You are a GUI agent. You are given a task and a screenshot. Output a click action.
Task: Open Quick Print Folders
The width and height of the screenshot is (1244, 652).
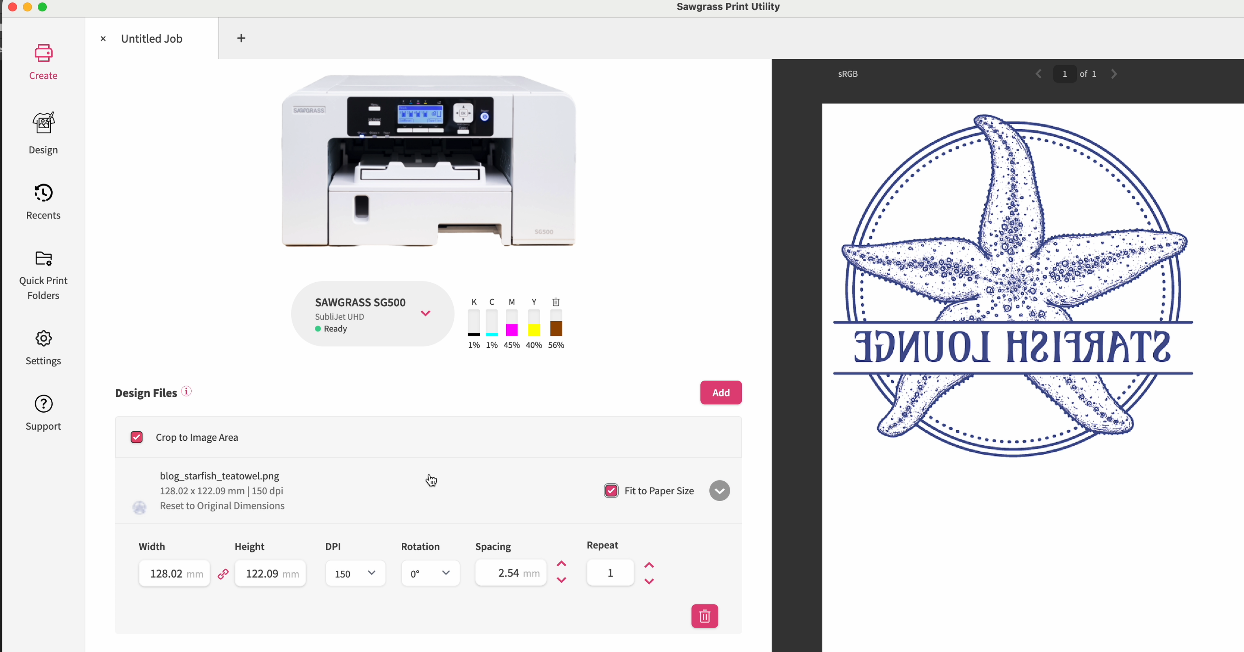(x=43, y=274)
